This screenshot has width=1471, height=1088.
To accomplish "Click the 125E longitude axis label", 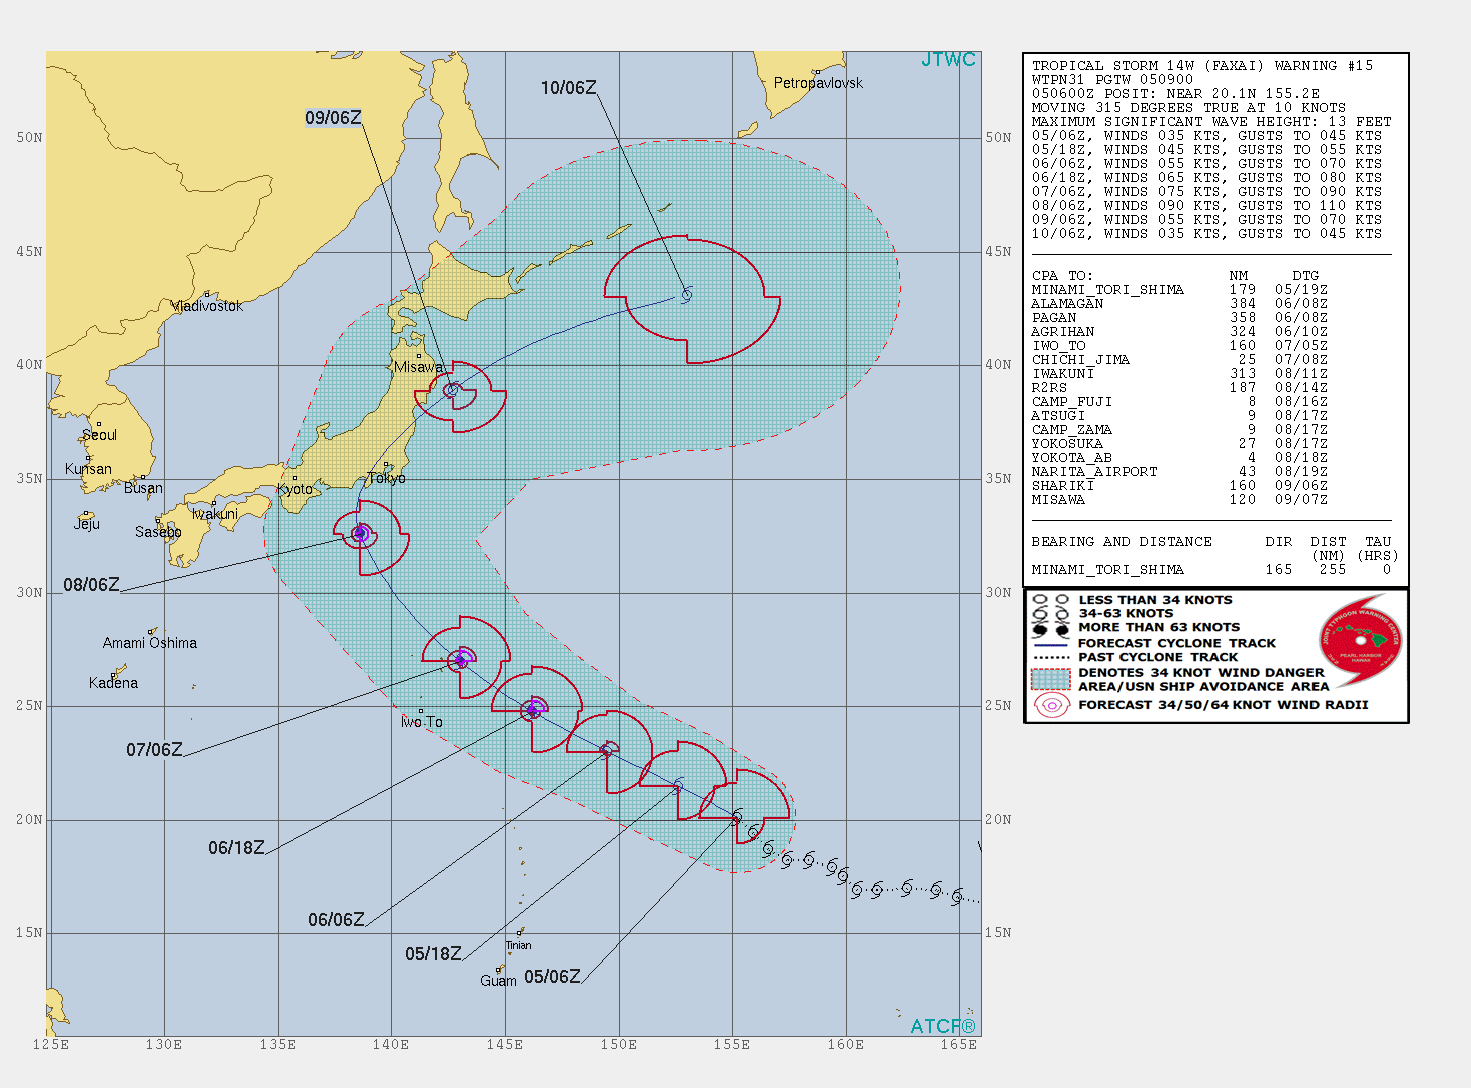I will click(x=51, y=1045).
